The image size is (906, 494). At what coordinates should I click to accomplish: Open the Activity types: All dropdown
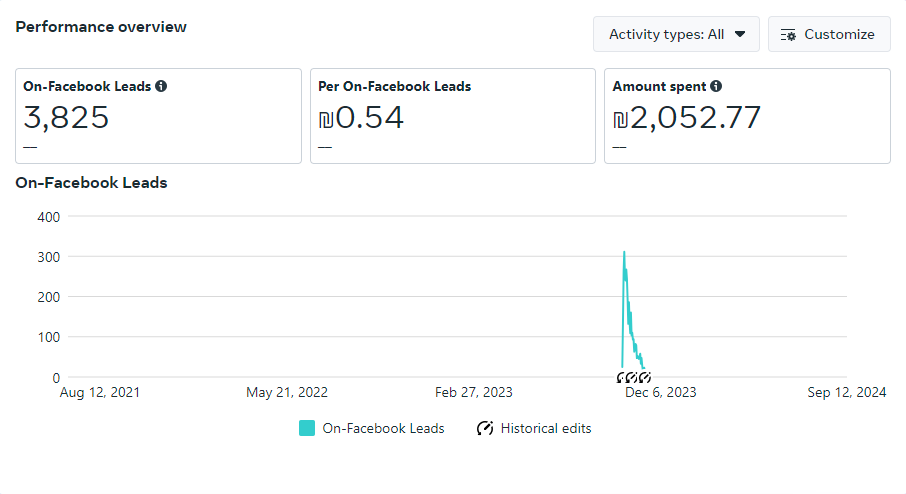tap(676, 35)
